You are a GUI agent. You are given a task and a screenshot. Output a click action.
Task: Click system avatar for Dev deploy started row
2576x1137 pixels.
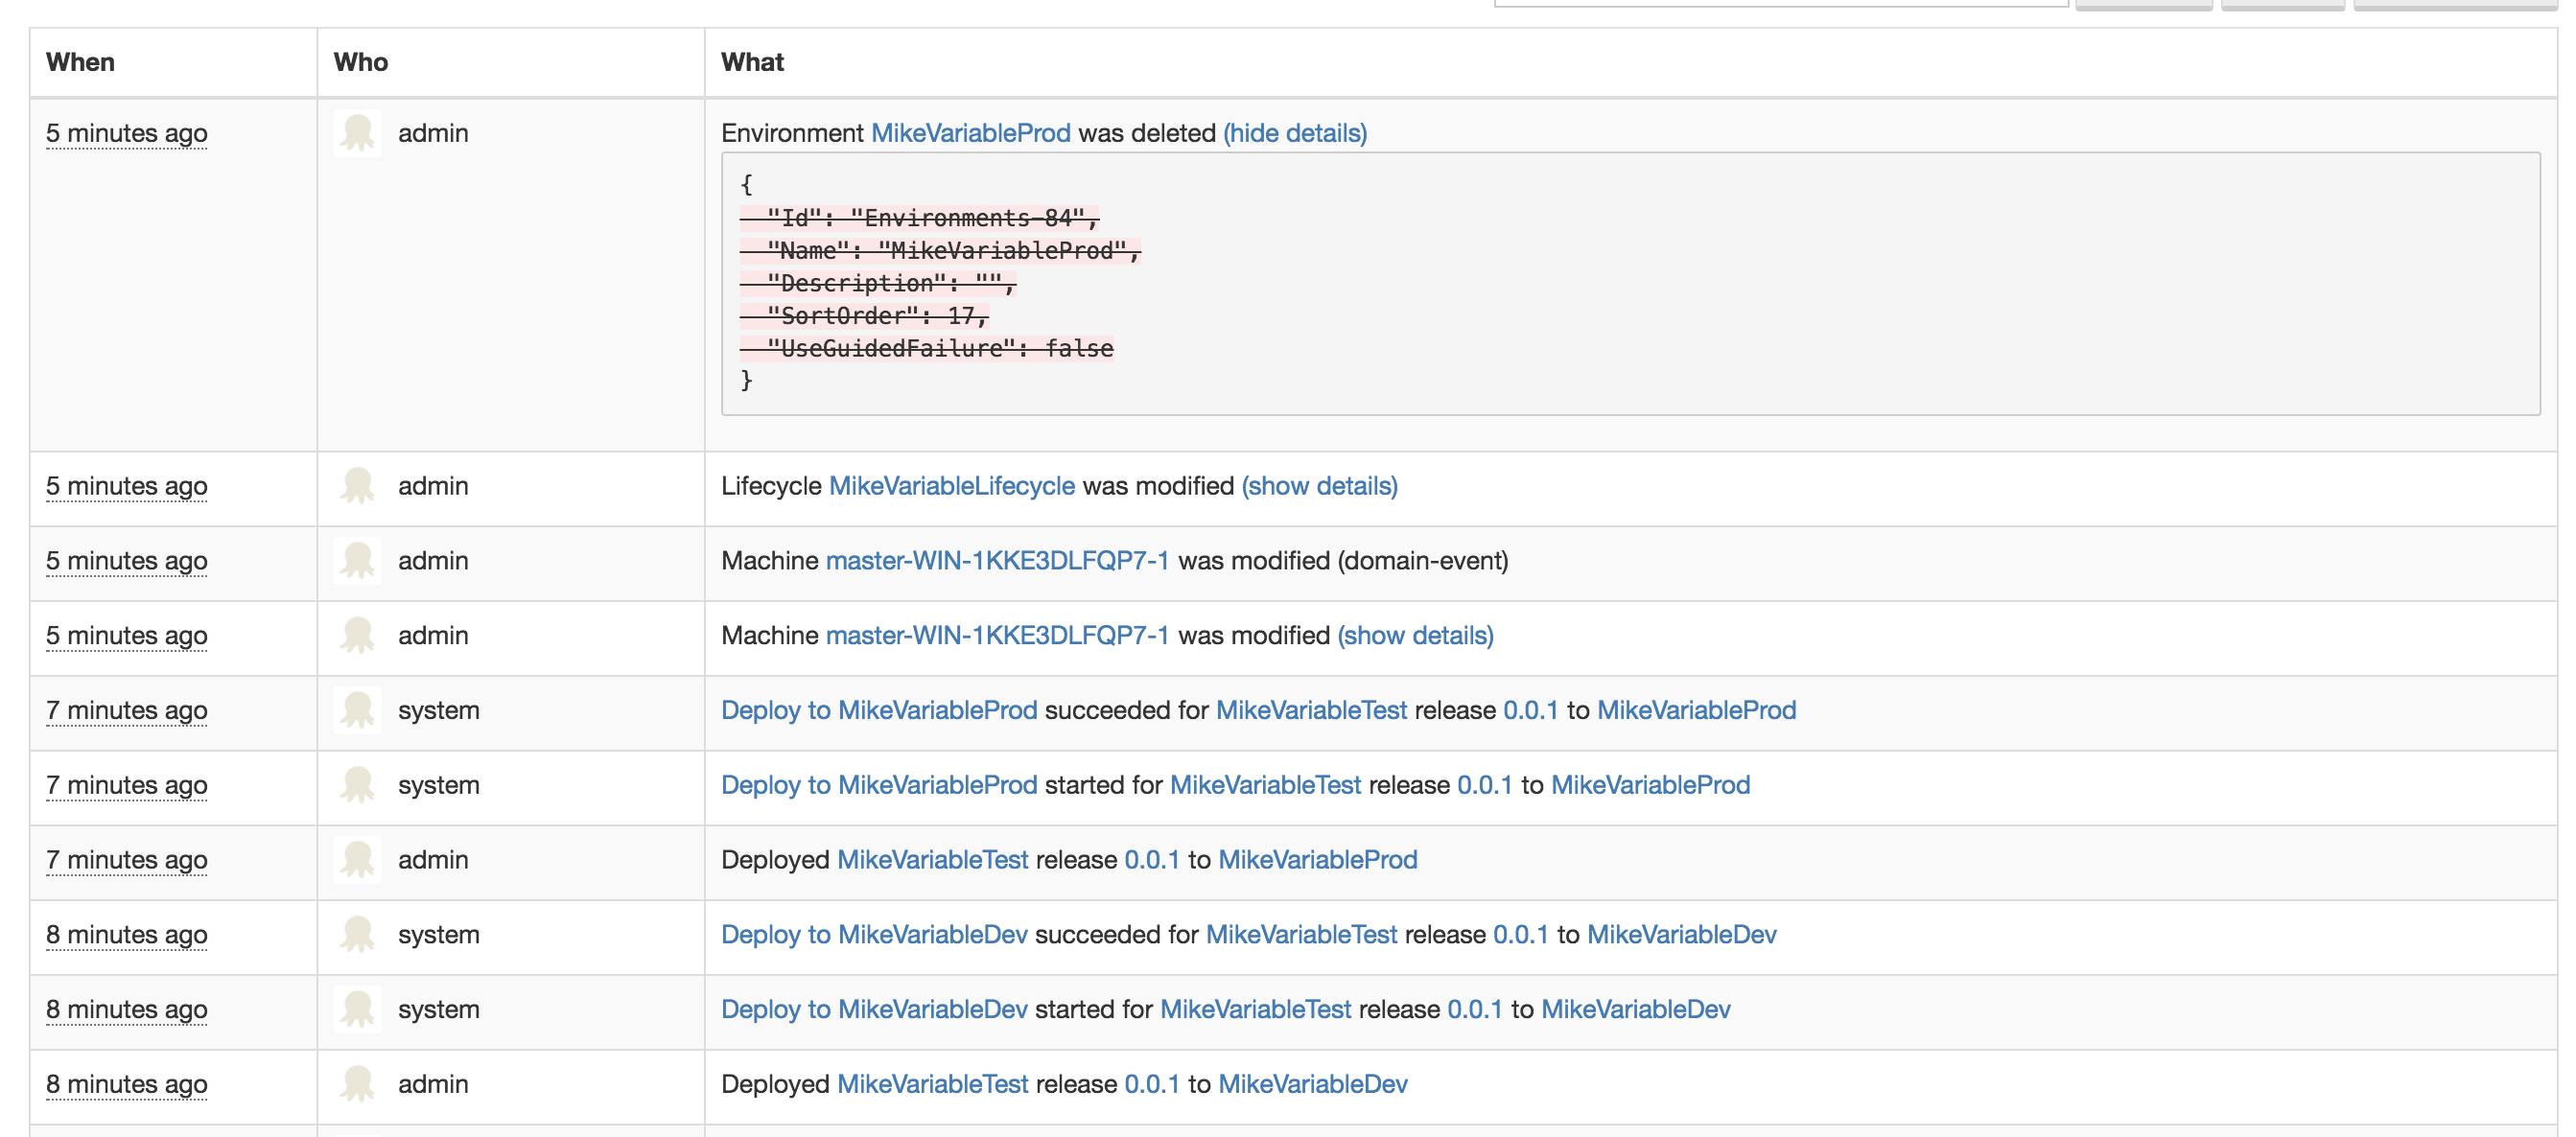(x=357, y=1009)
